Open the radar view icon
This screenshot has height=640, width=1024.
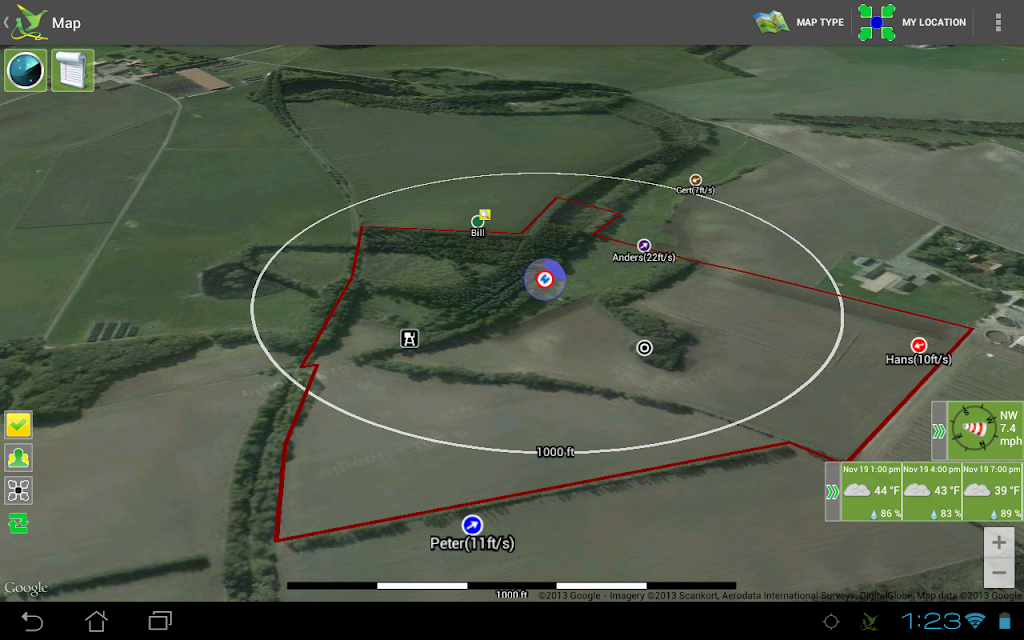[x=25, y=70]
